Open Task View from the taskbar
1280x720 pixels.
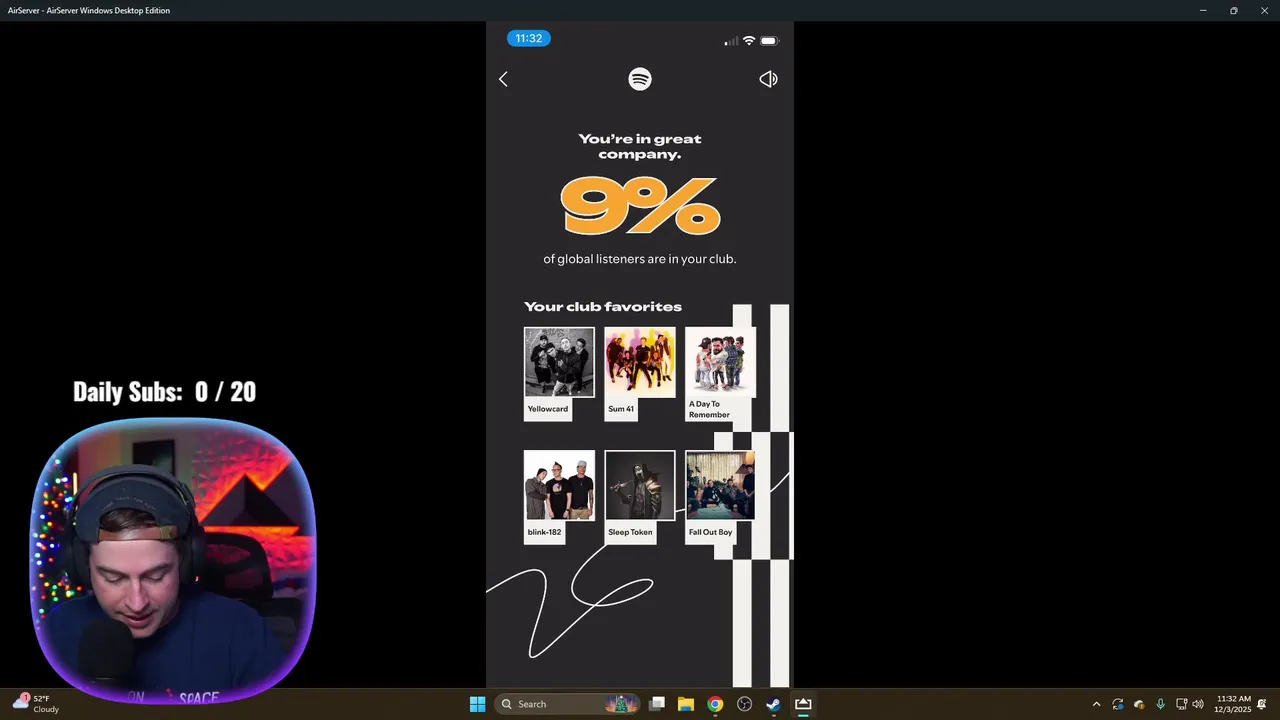[x=657, y=704]
